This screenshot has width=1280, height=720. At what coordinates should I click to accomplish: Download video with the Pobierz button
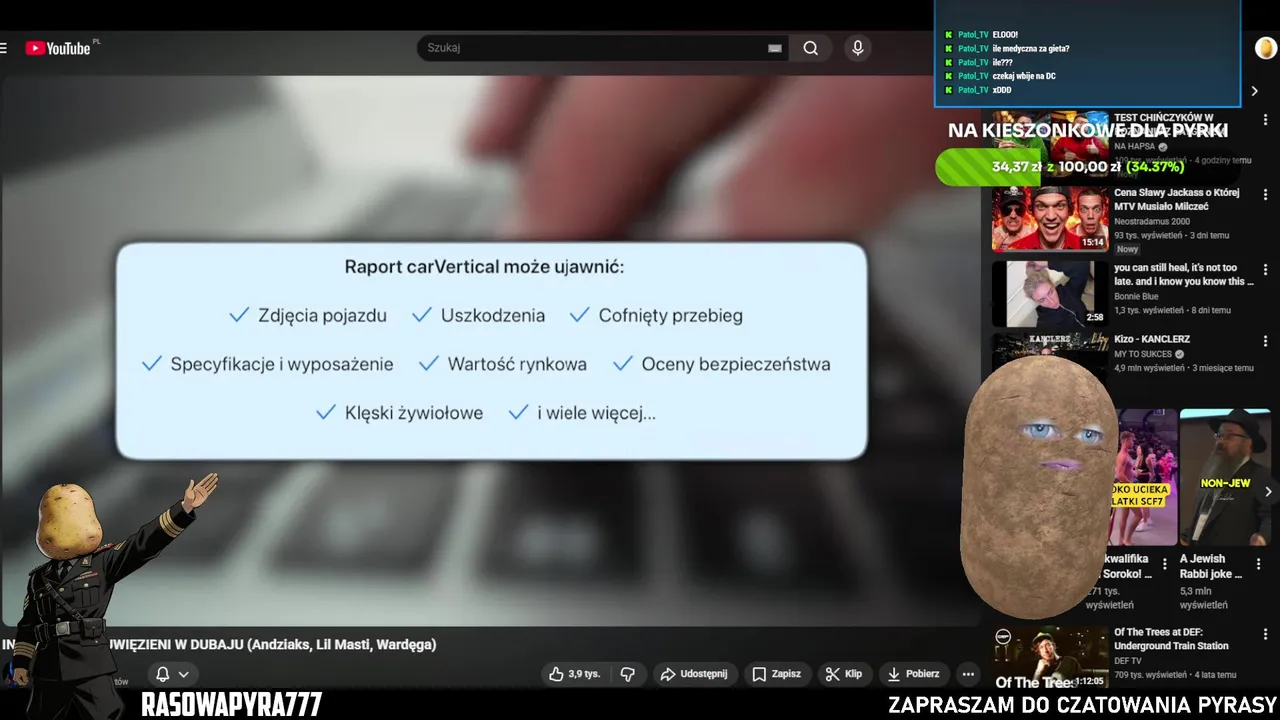pos(913,674)
